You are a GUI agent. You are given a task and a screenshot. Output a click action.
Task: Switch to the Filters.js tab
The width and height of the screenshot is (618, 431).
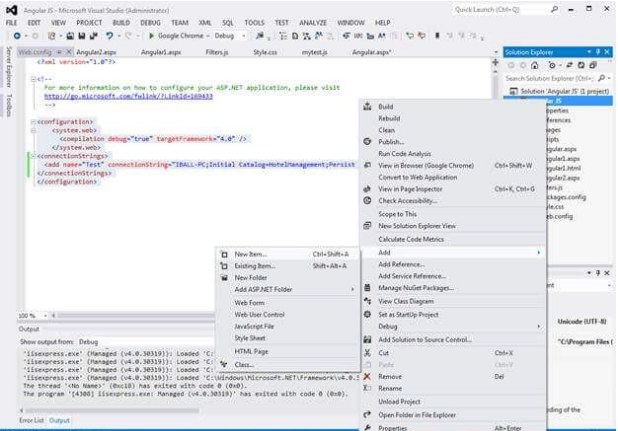tap(217, 52)
